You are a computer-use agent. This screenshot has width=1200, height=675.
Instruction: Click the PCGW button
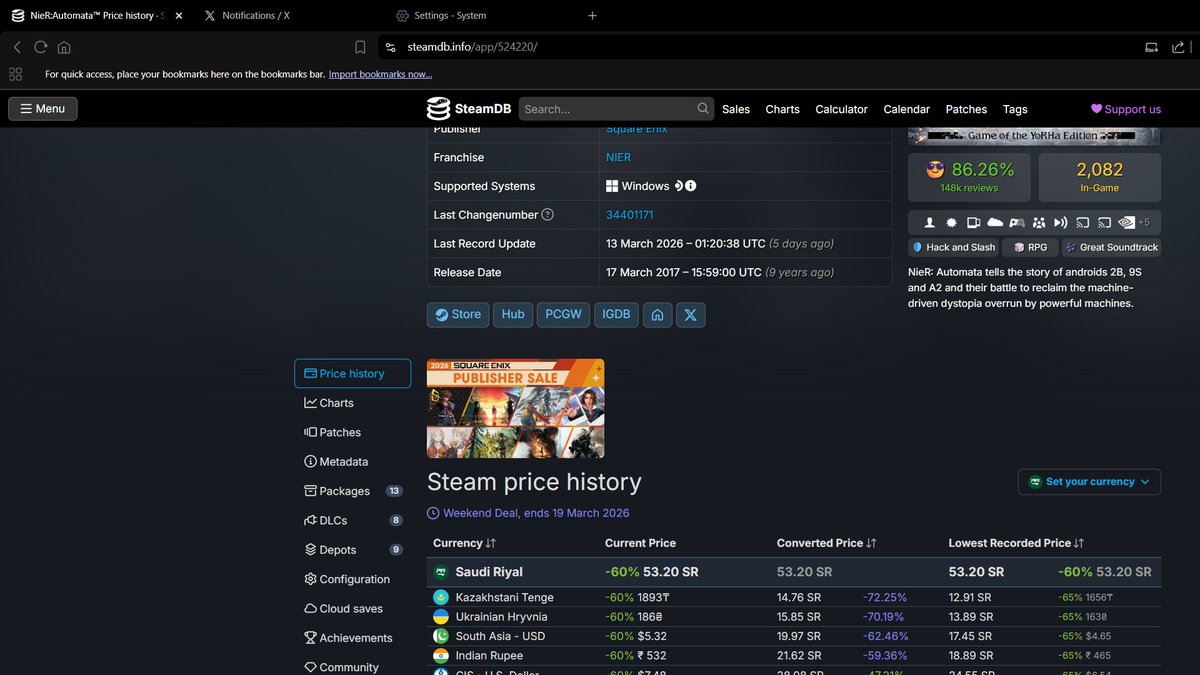[563, 314]
